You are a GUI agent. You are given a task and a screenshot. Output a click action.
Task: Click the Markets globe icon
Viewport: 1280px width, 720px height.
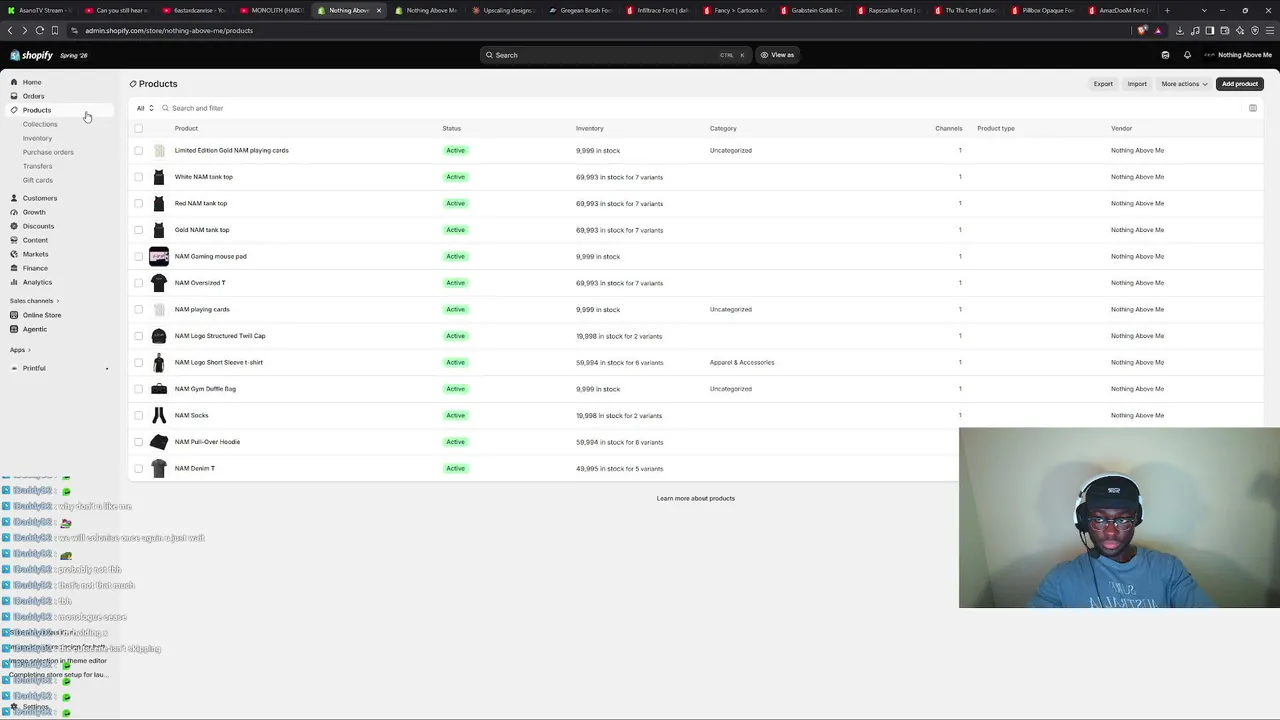pyautogui.click(x=14, y=254)
